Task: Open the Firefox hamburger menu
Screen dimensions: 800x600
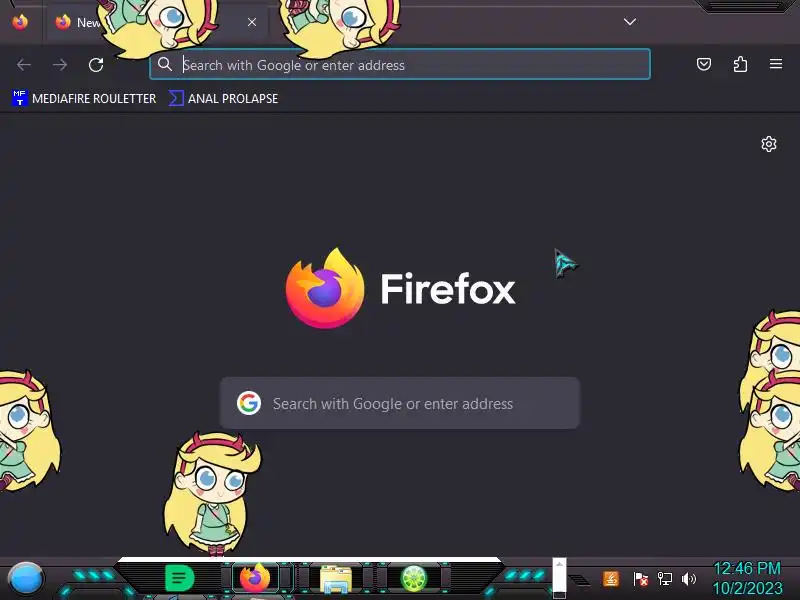Action: (776, 64)
